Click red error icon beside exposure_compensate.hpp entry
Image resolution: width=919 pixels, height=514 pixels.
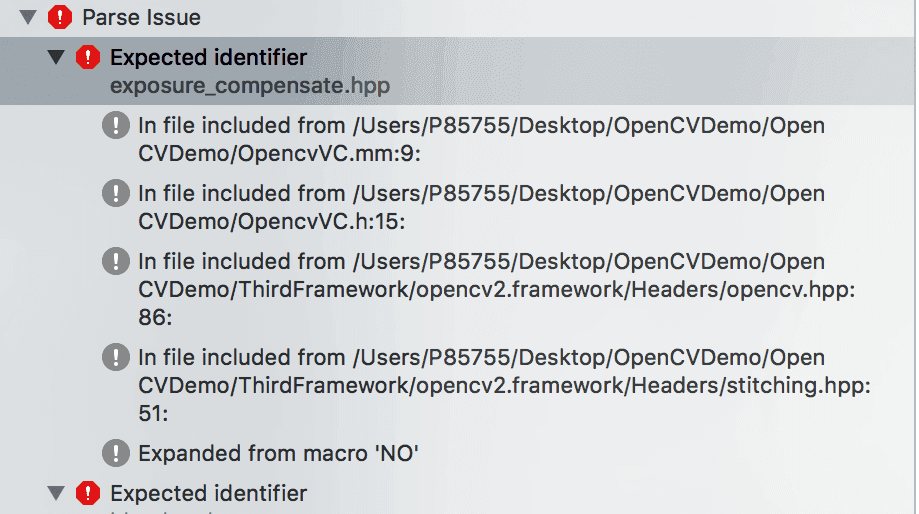point(88,58)
